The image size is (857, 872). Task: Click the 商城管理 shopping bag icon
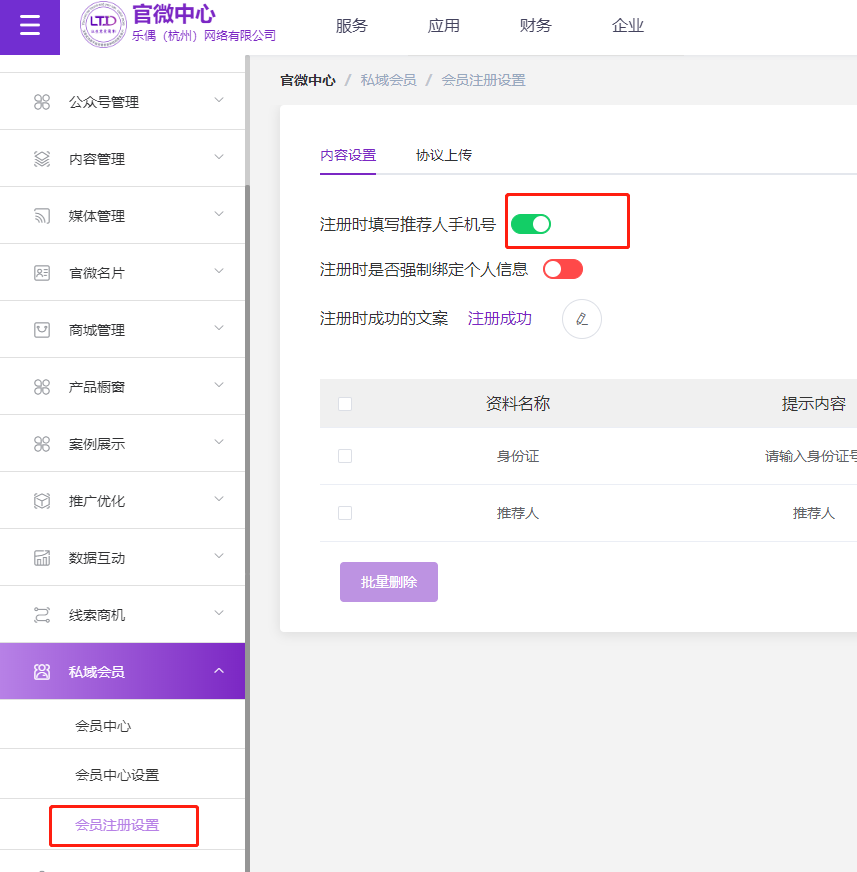[x=42, y=330]
